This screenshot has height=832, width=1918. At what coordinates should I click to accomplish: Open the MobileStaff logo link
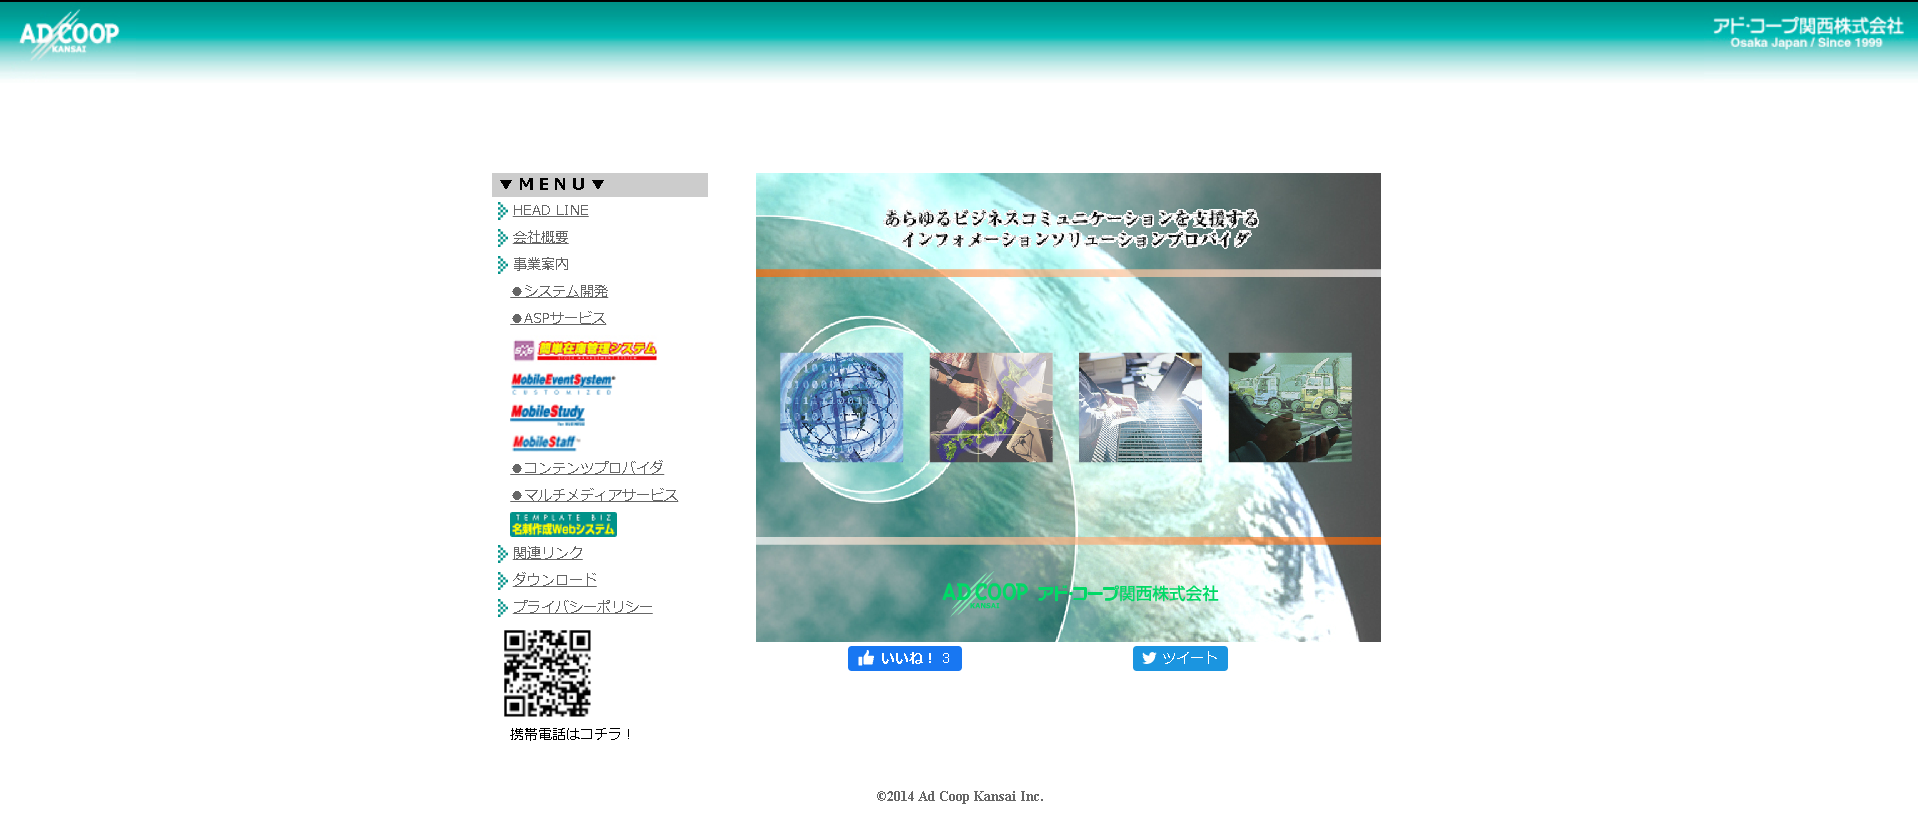[545, 442]
